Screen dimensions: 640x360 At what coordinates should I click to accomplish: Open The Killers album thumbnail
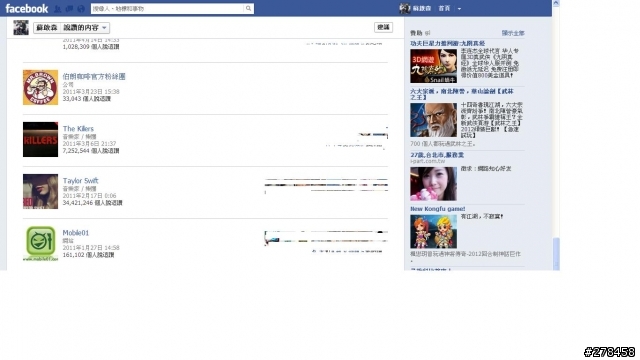tap(40, 139)
